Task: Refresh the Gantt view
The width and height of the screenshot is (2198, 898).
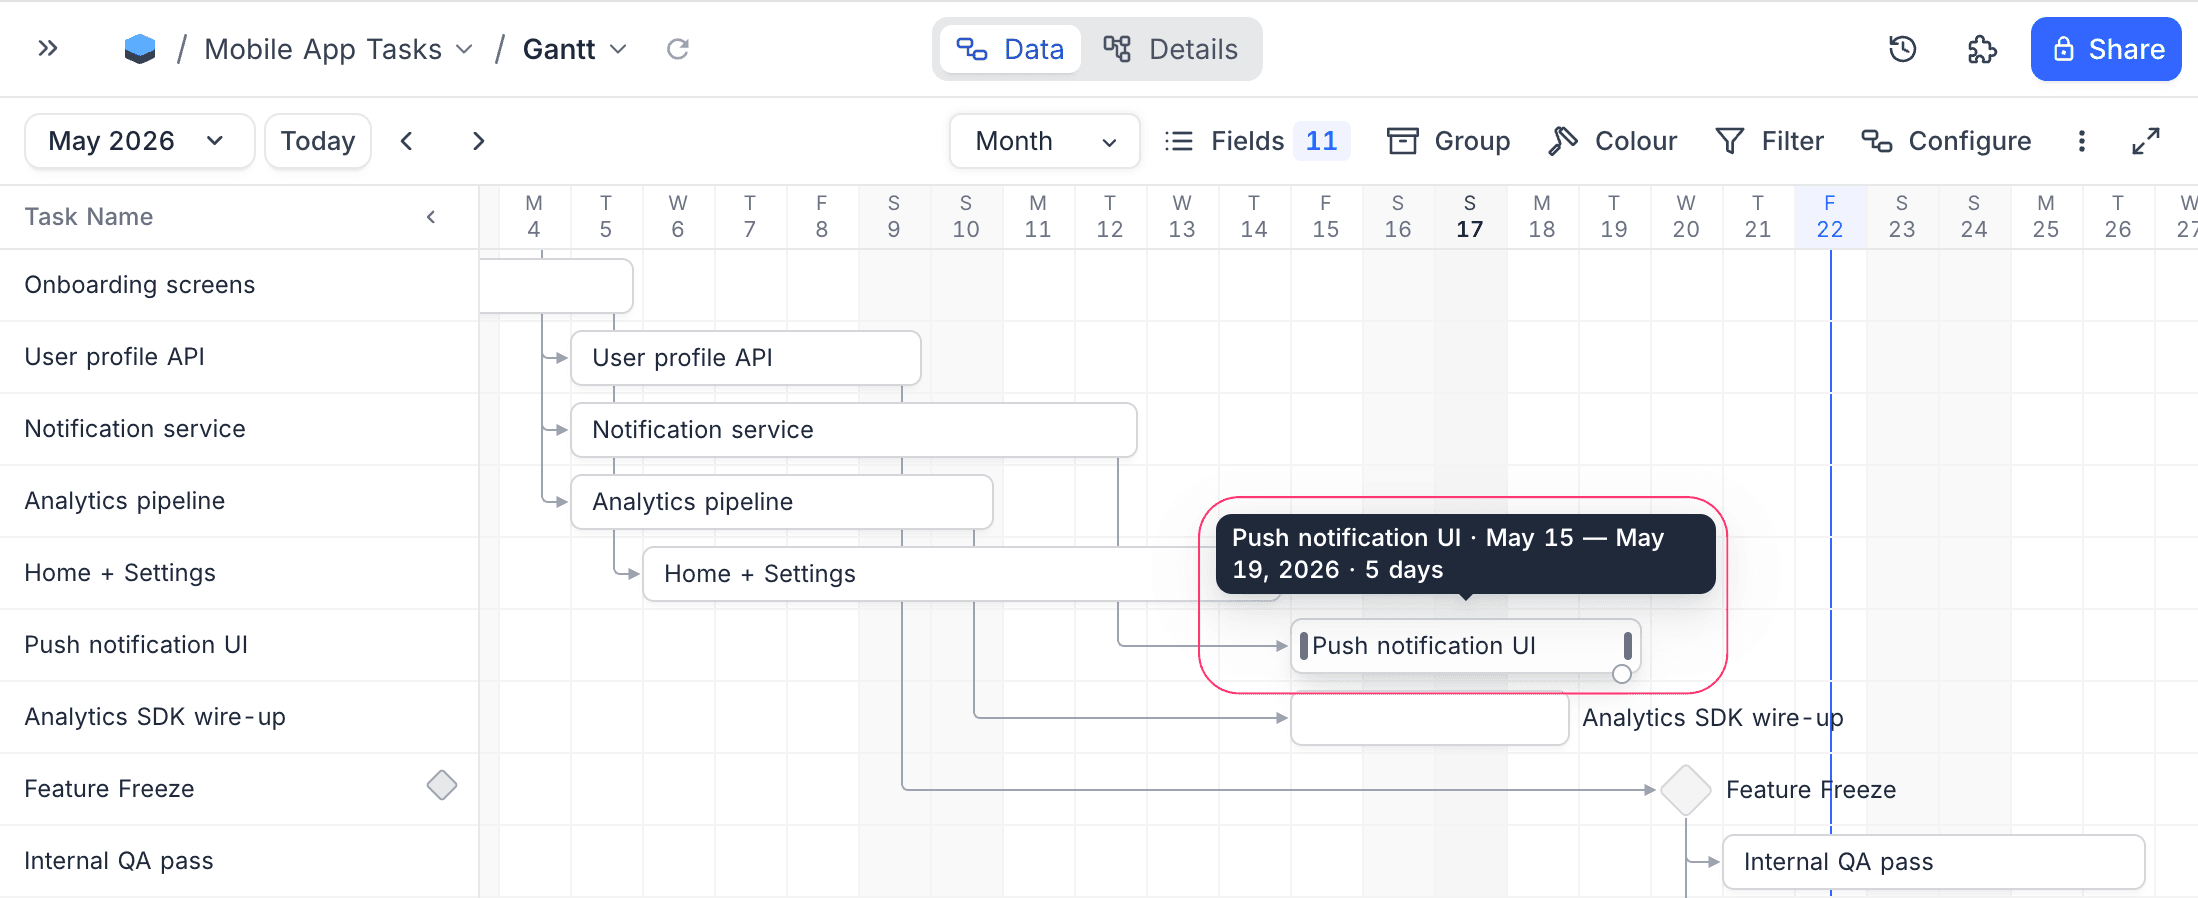Action: pyautogui.click(x=678, y=49)
